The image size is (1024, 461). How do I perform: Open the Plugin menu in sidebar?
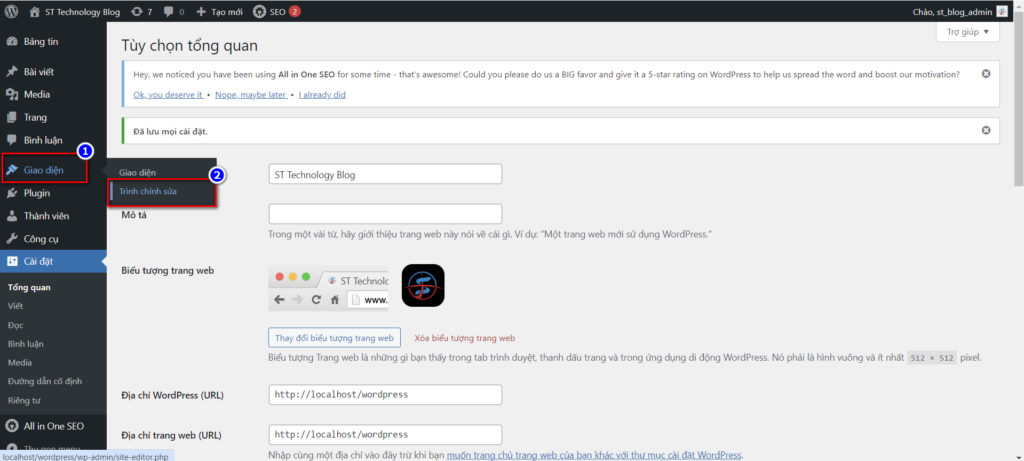(x=37, y=193)
